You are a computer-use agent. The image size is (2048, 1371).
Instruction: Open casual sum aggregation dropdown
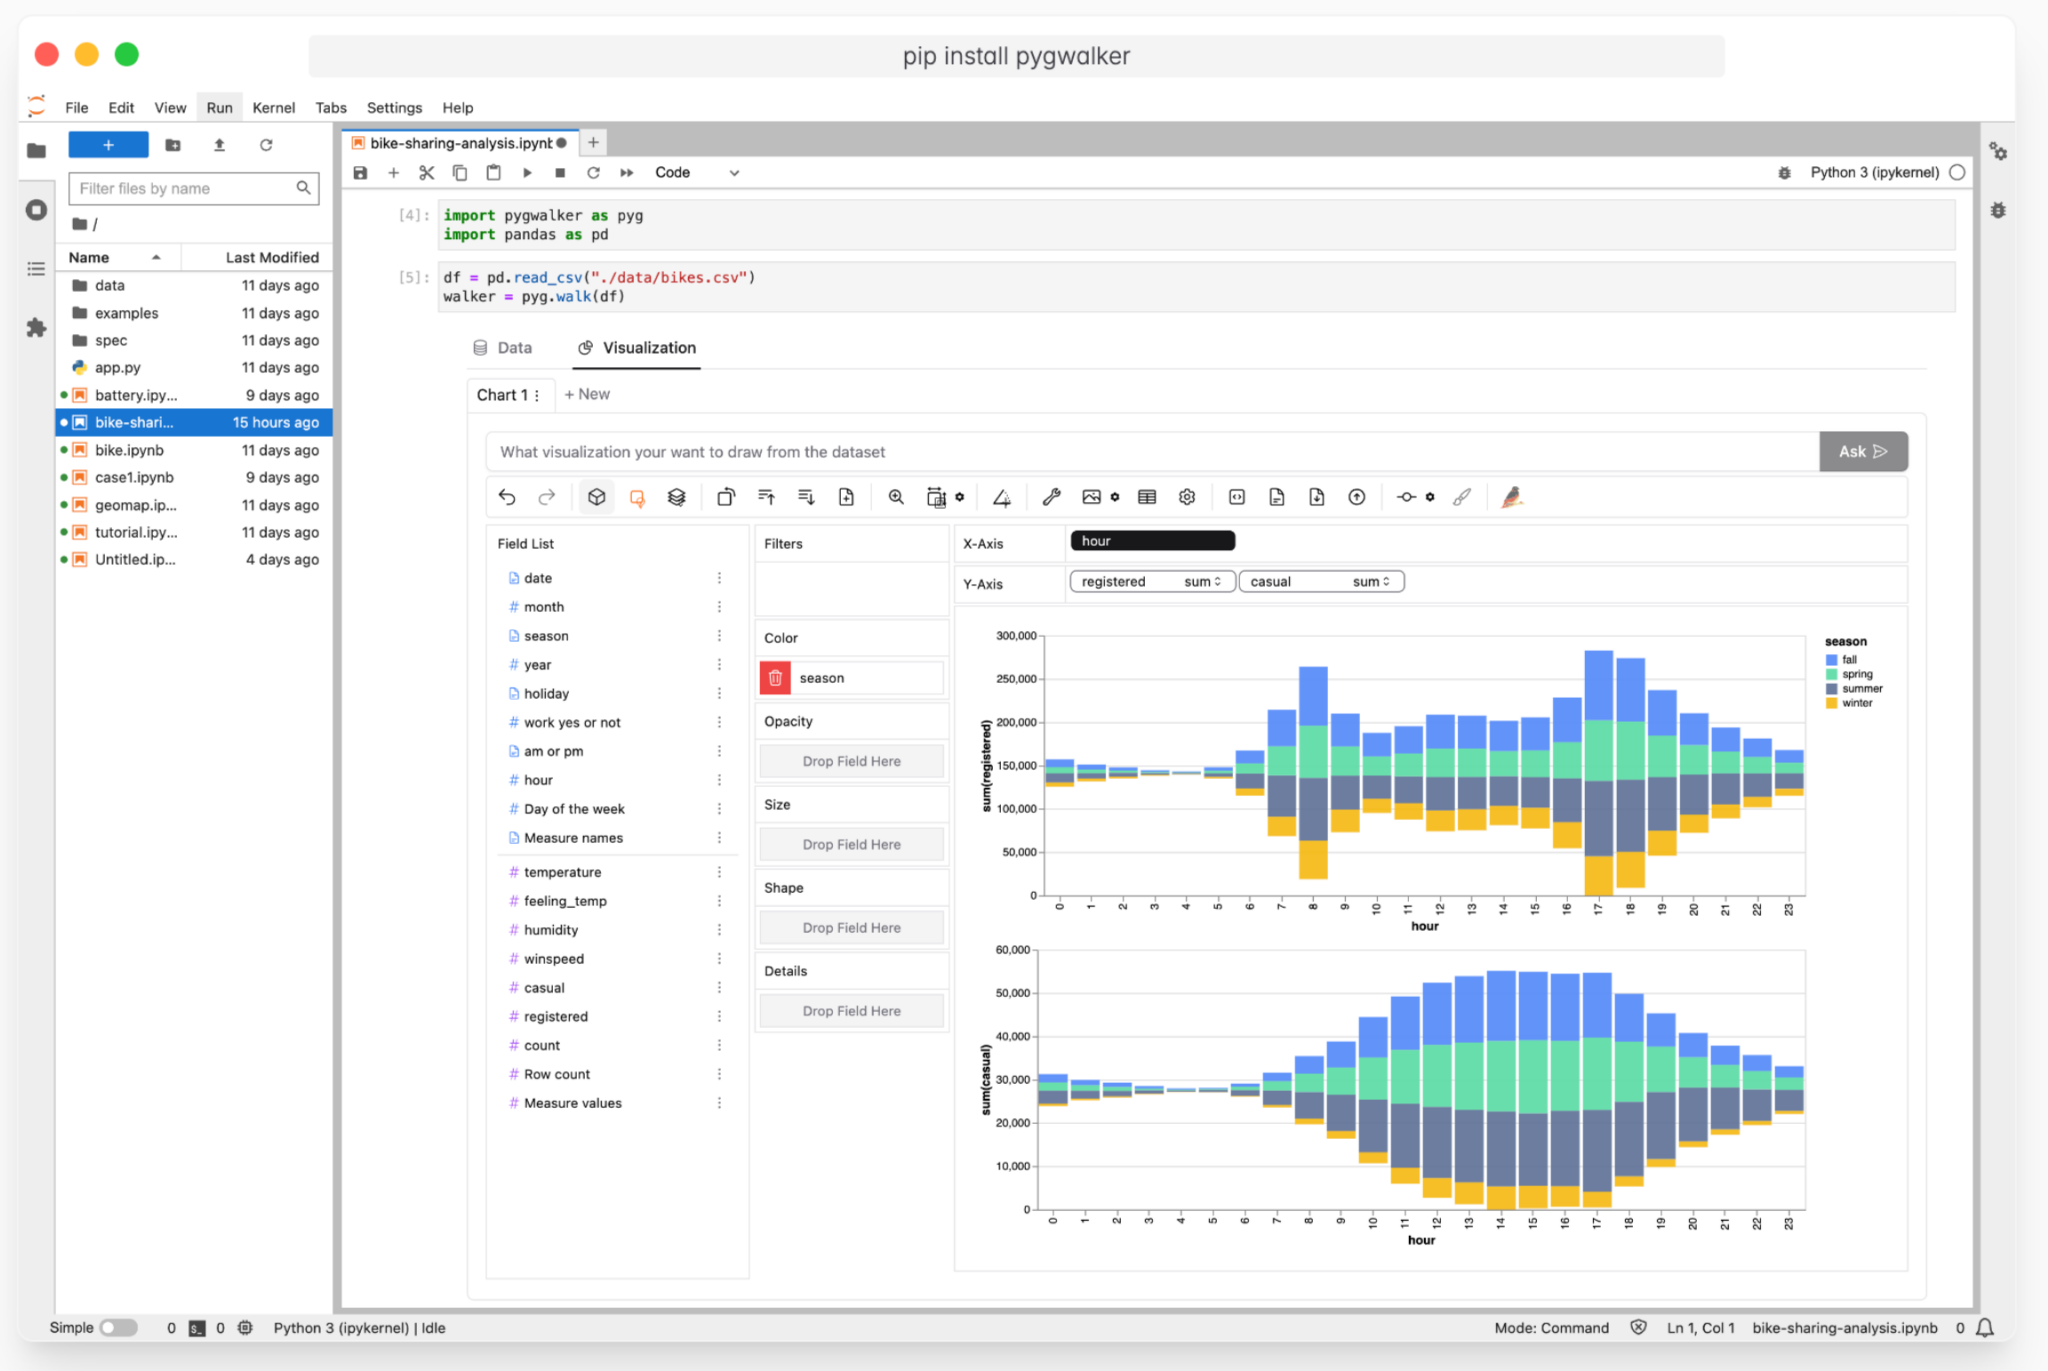pyautogui.click(x=1371, y=582)
